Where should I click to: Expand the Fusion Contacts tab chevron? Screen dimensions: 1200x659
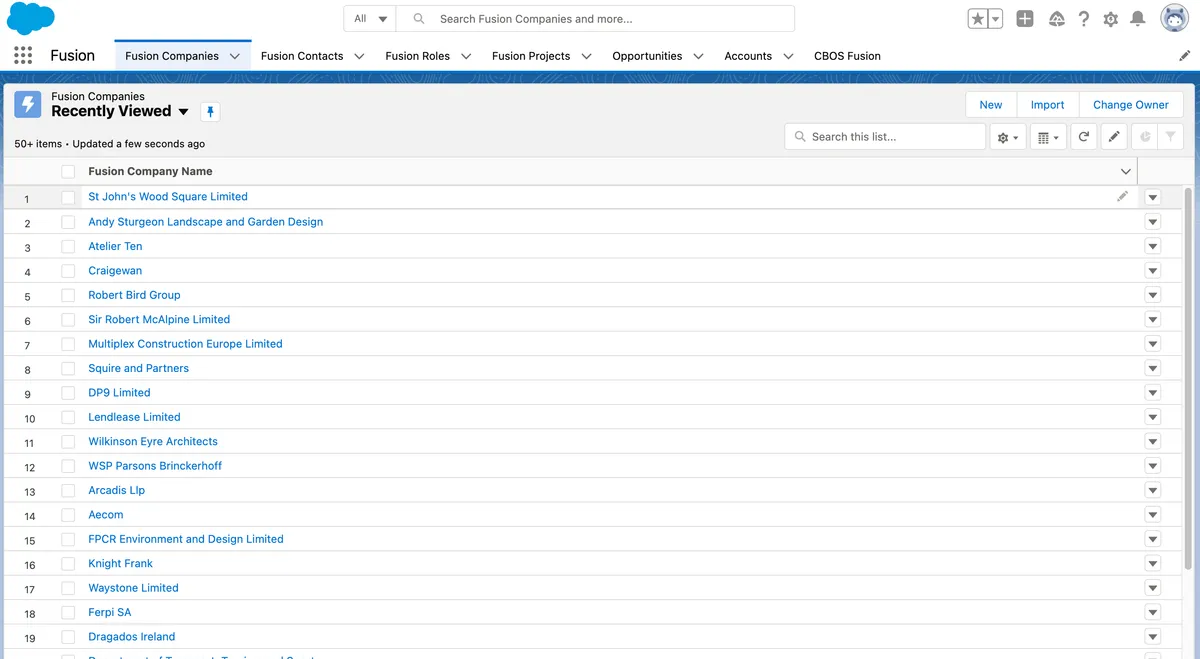(359, 56)
